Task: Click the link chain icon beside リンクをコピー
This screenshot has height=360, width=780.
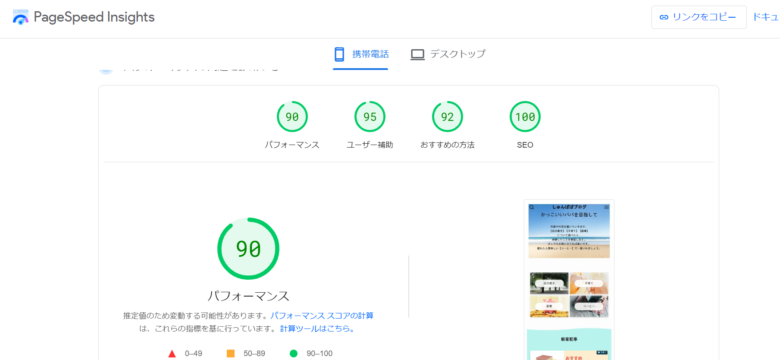Action: (x=664, y=17)
